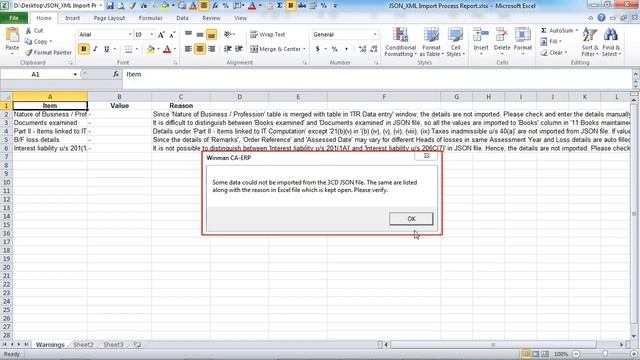Image resolution: width=640 pixels, height=360 pixels.
Task: Open the Font size dropdown
Action: coord(152,35)
